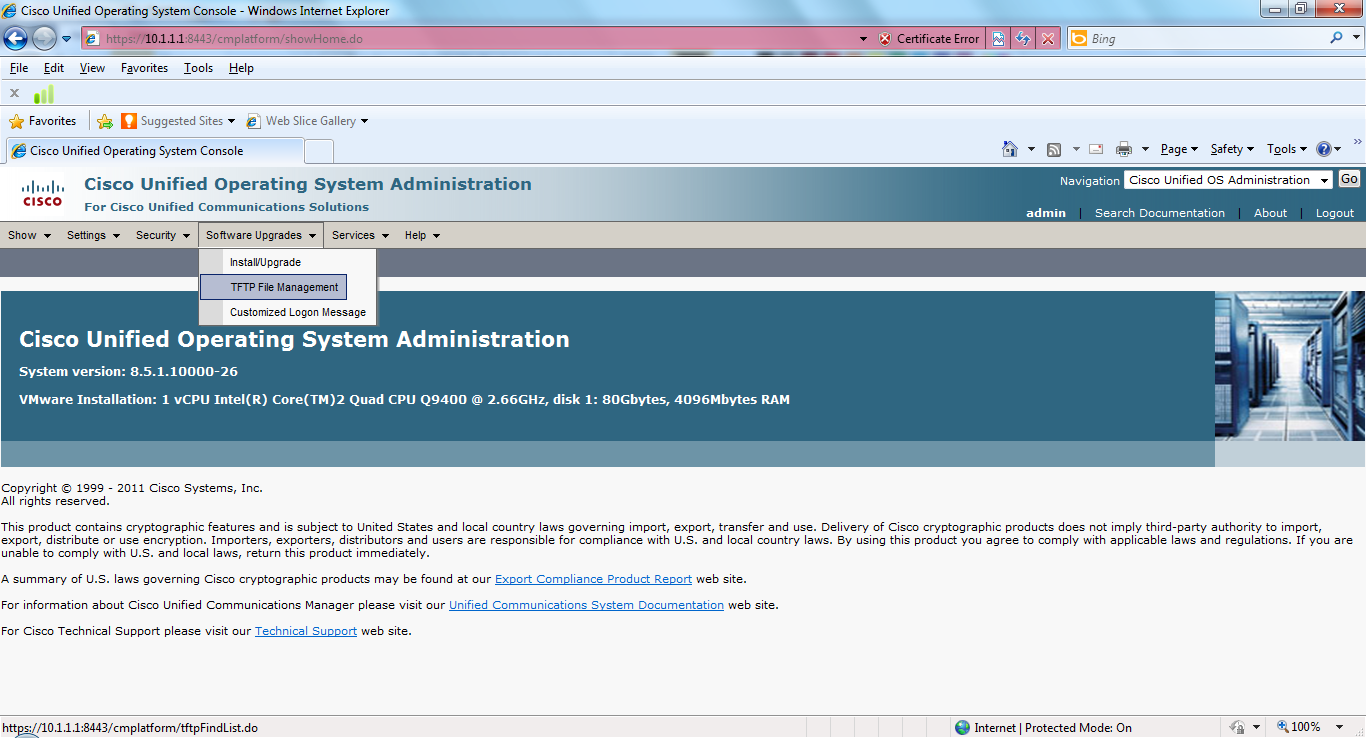This screenshot has width=1366, height=738.
Task: Open the Export Compliance Product Report link
Action: point(593,579)
